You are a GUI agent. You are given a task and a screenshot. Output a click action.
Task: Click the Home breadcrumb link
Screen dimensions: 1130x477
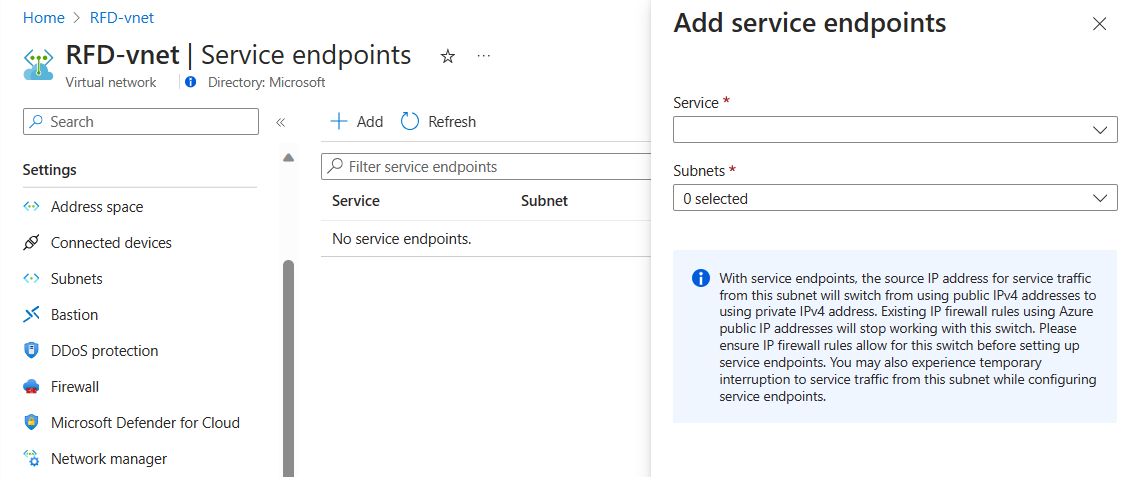[43, 18]
